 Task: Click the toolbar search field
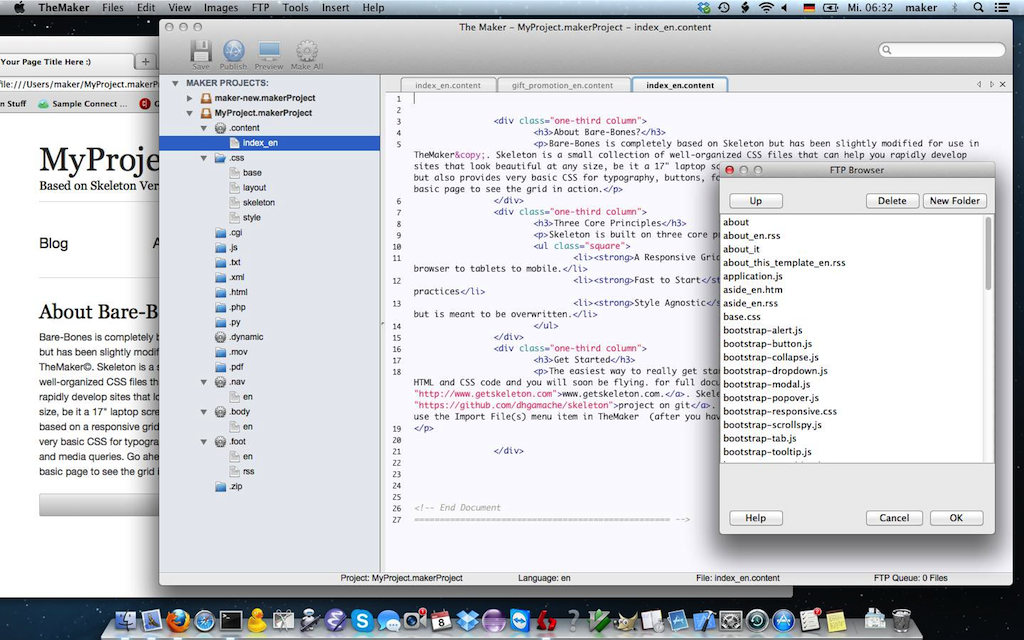942,50
